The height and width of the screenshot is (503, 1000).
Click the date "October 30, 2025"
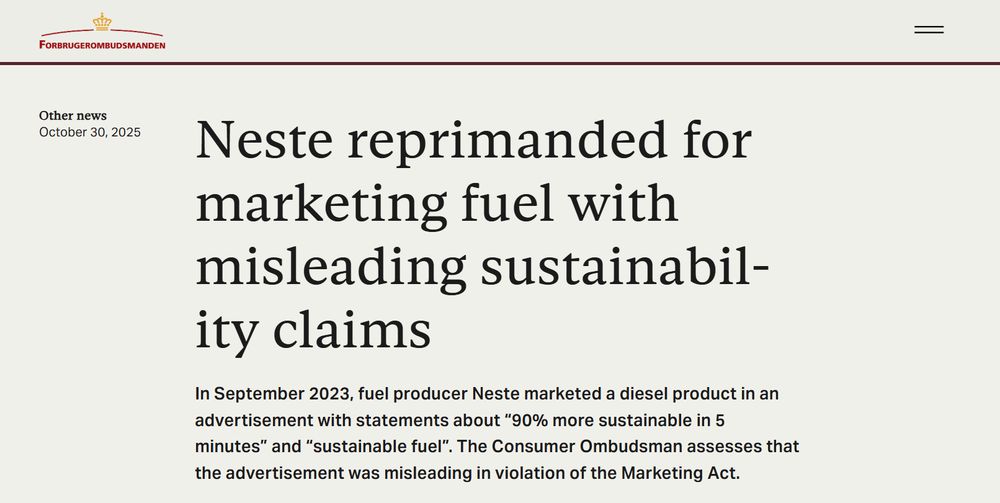[90, 133]
